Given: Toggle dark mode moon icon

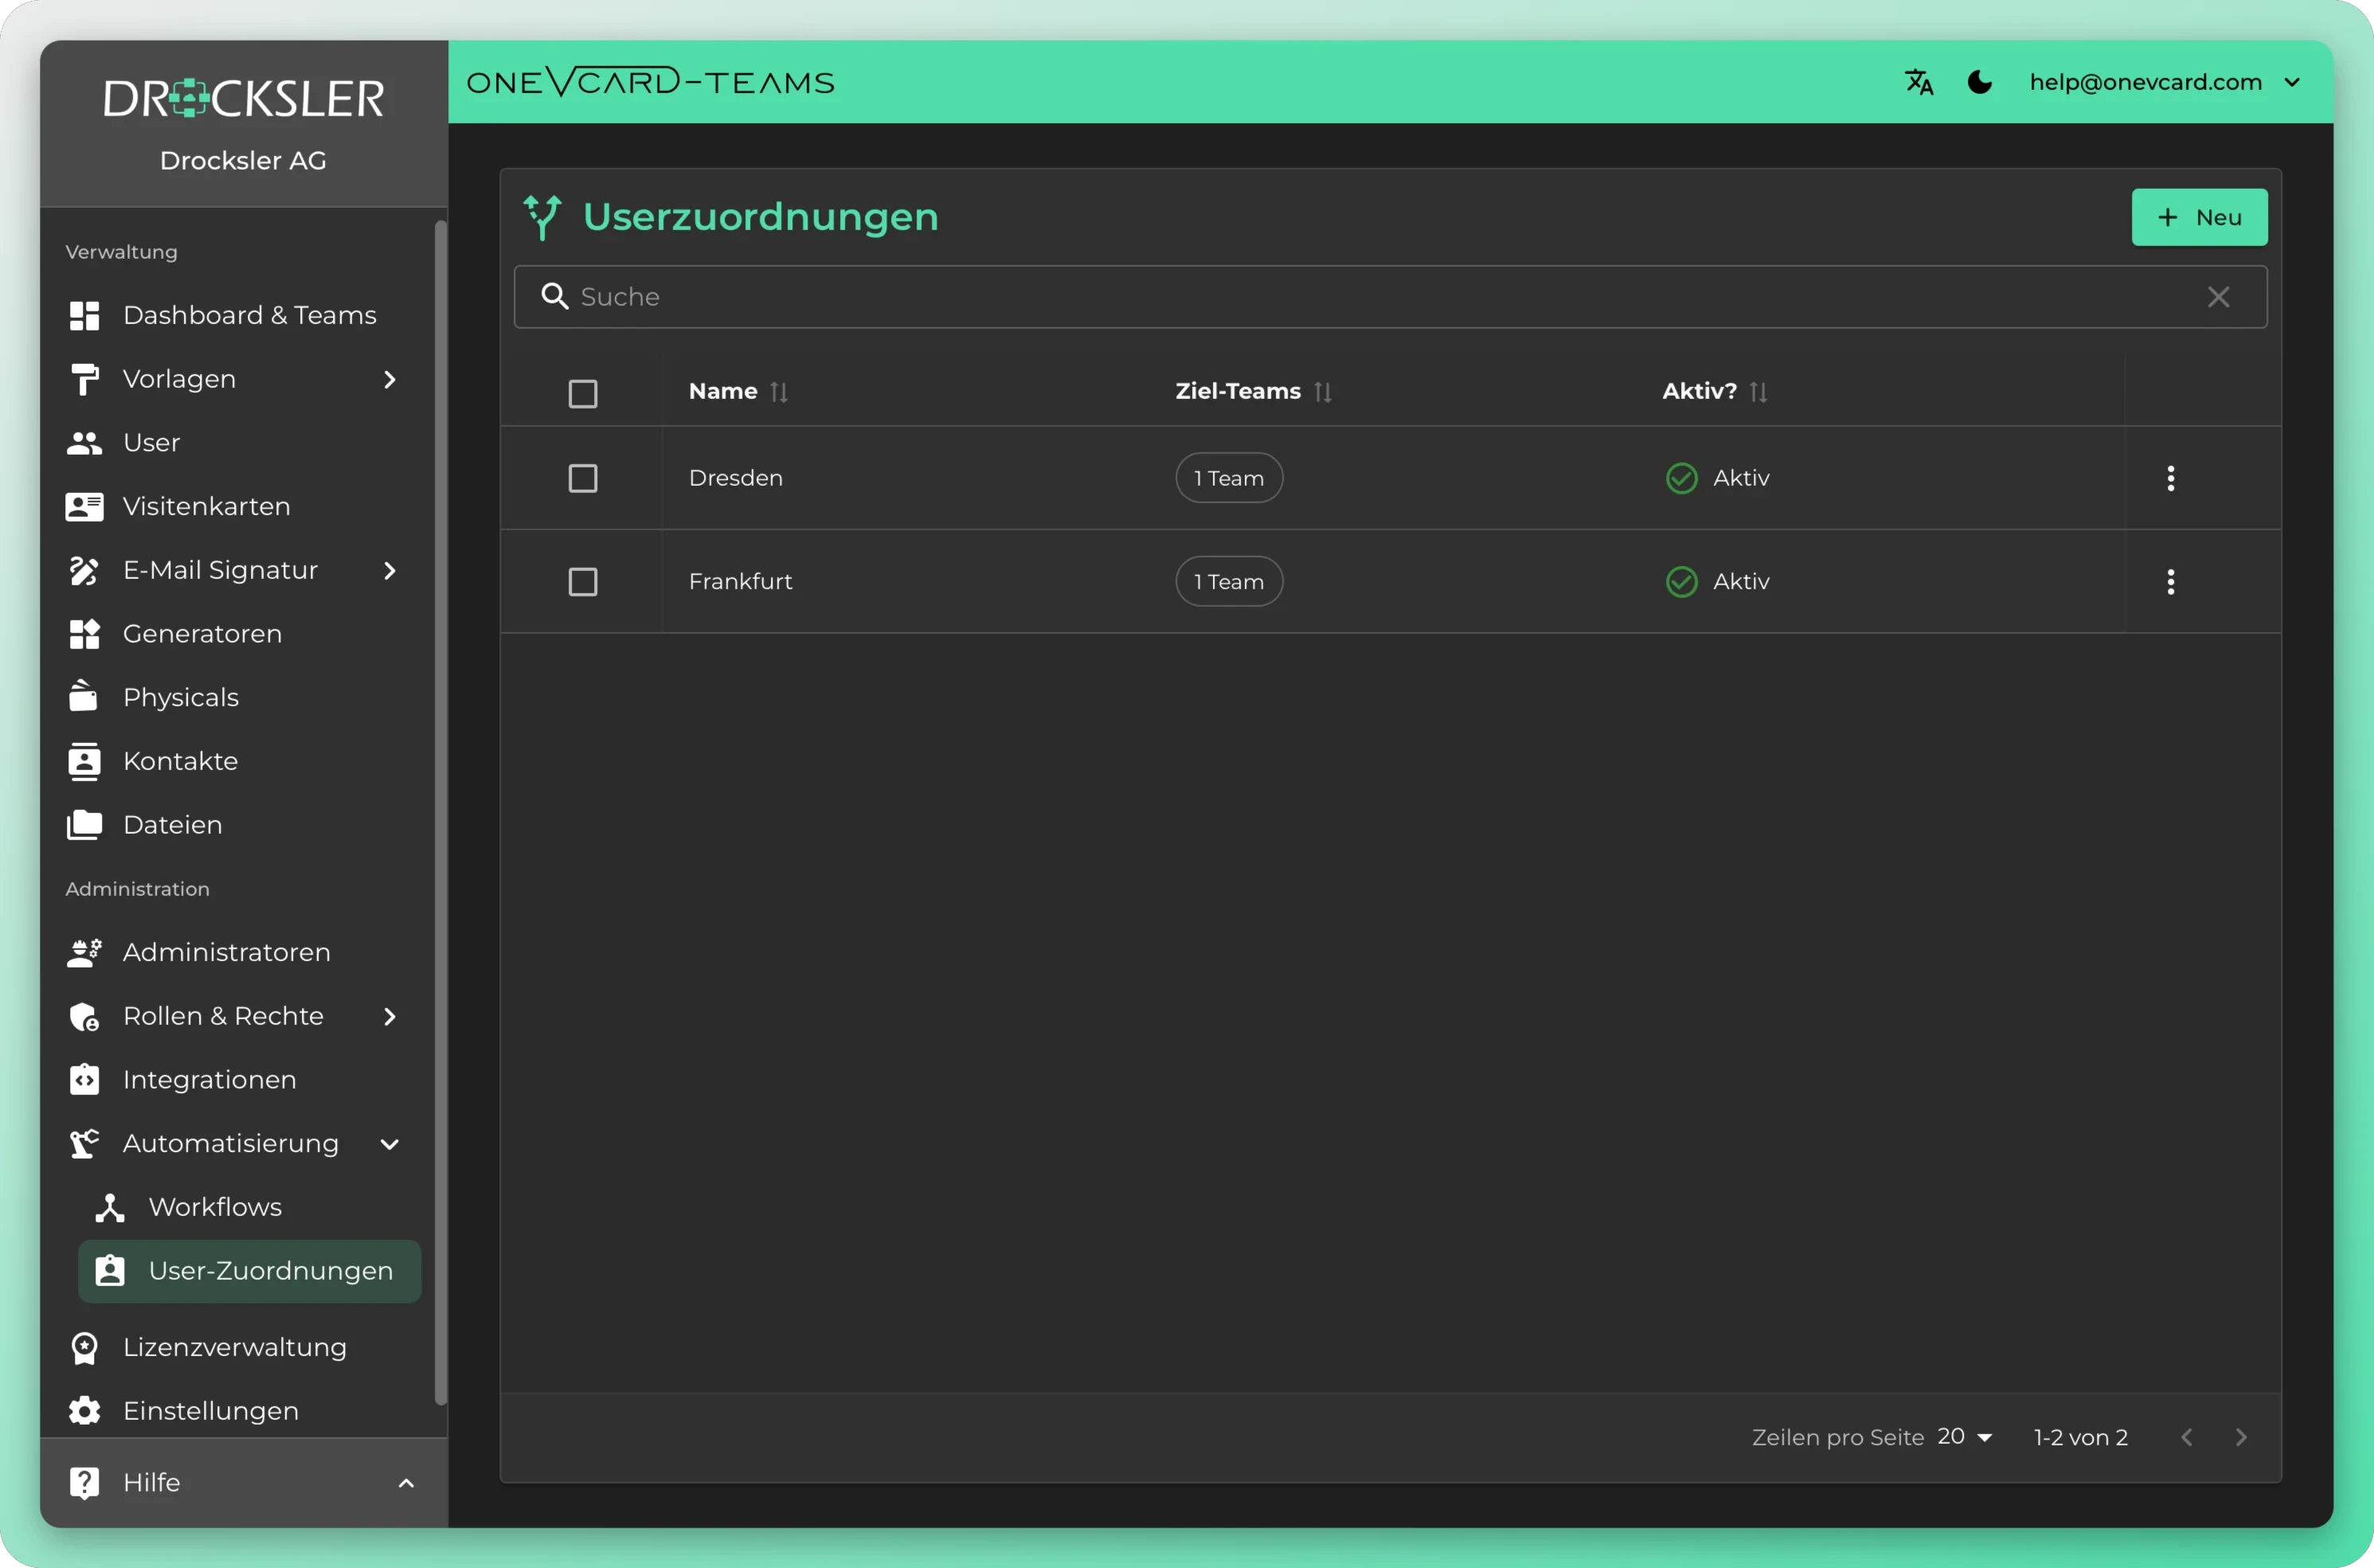Looking at the screenshot, I should [1979, 82].
